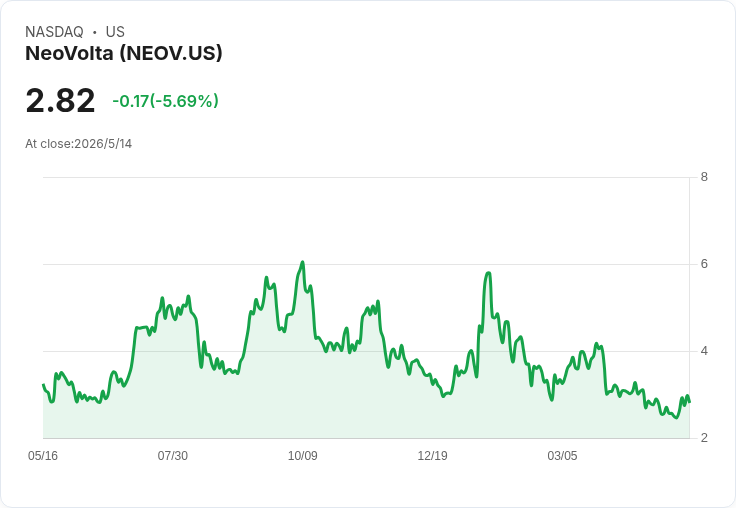Select the current price 2.82

click(x=60, y=100)
